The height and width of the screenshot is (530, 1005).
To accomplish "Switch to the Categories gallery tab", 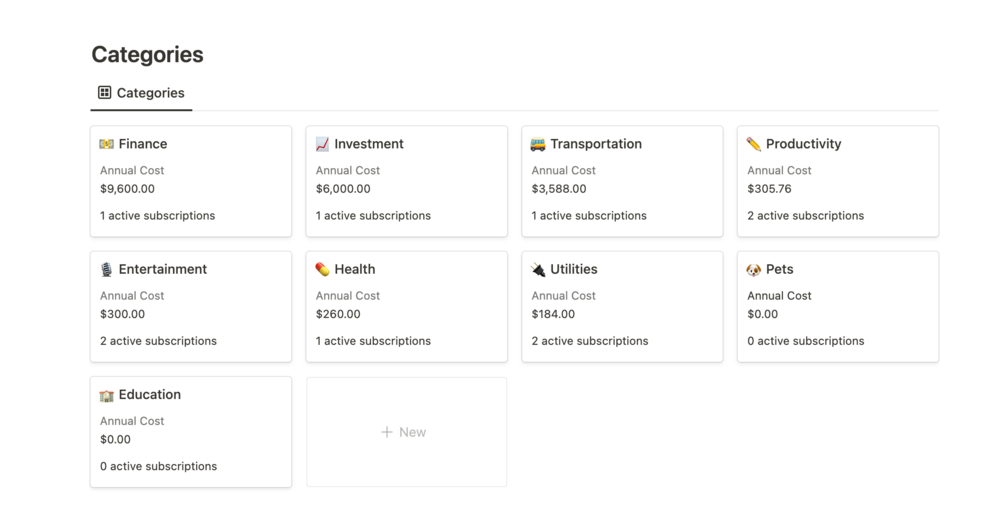I will 150,93.
